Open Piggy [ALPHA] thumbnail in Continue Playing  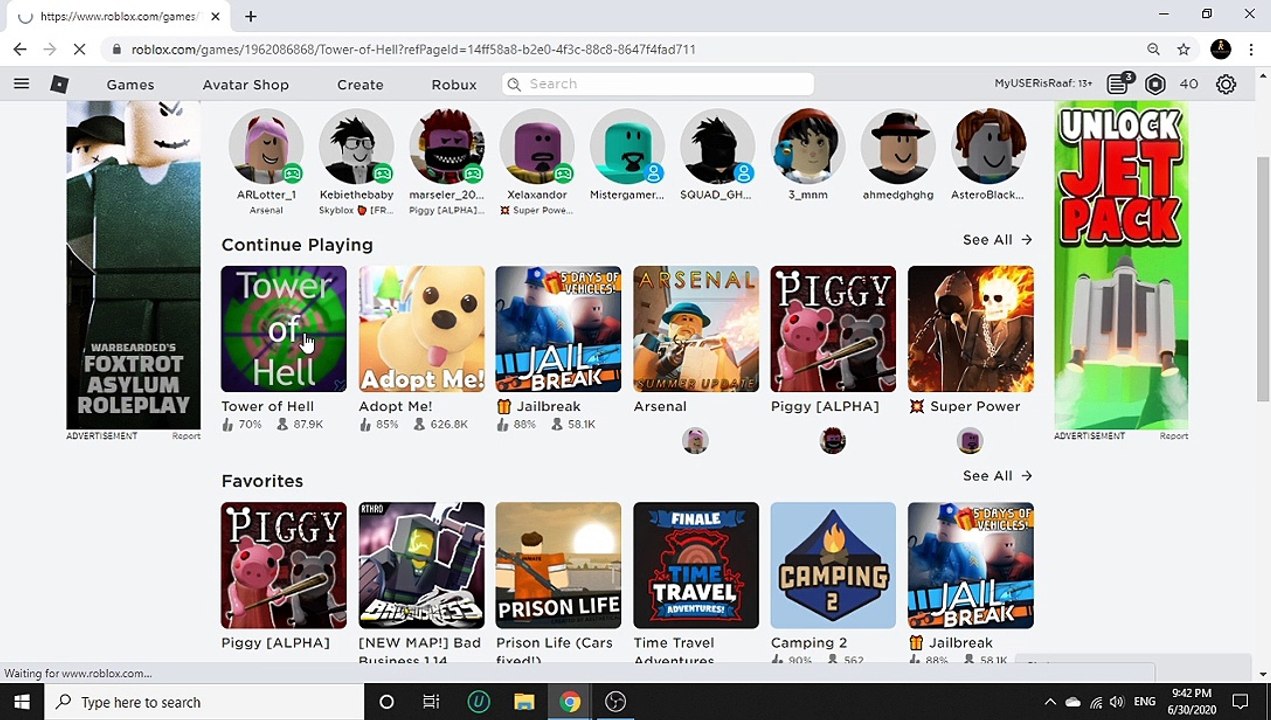(833, 329)
